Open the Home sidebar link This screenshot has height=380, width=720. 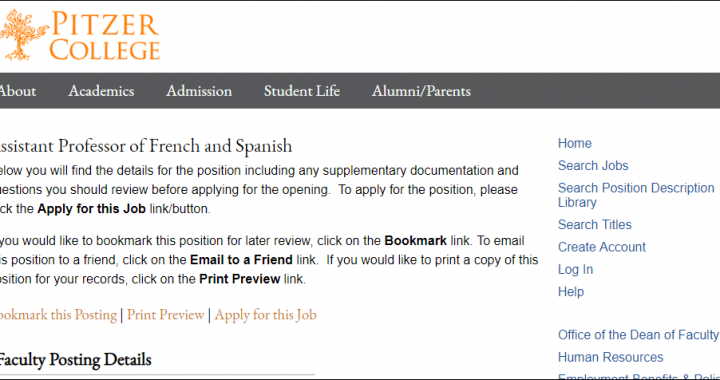click(574, 143)
